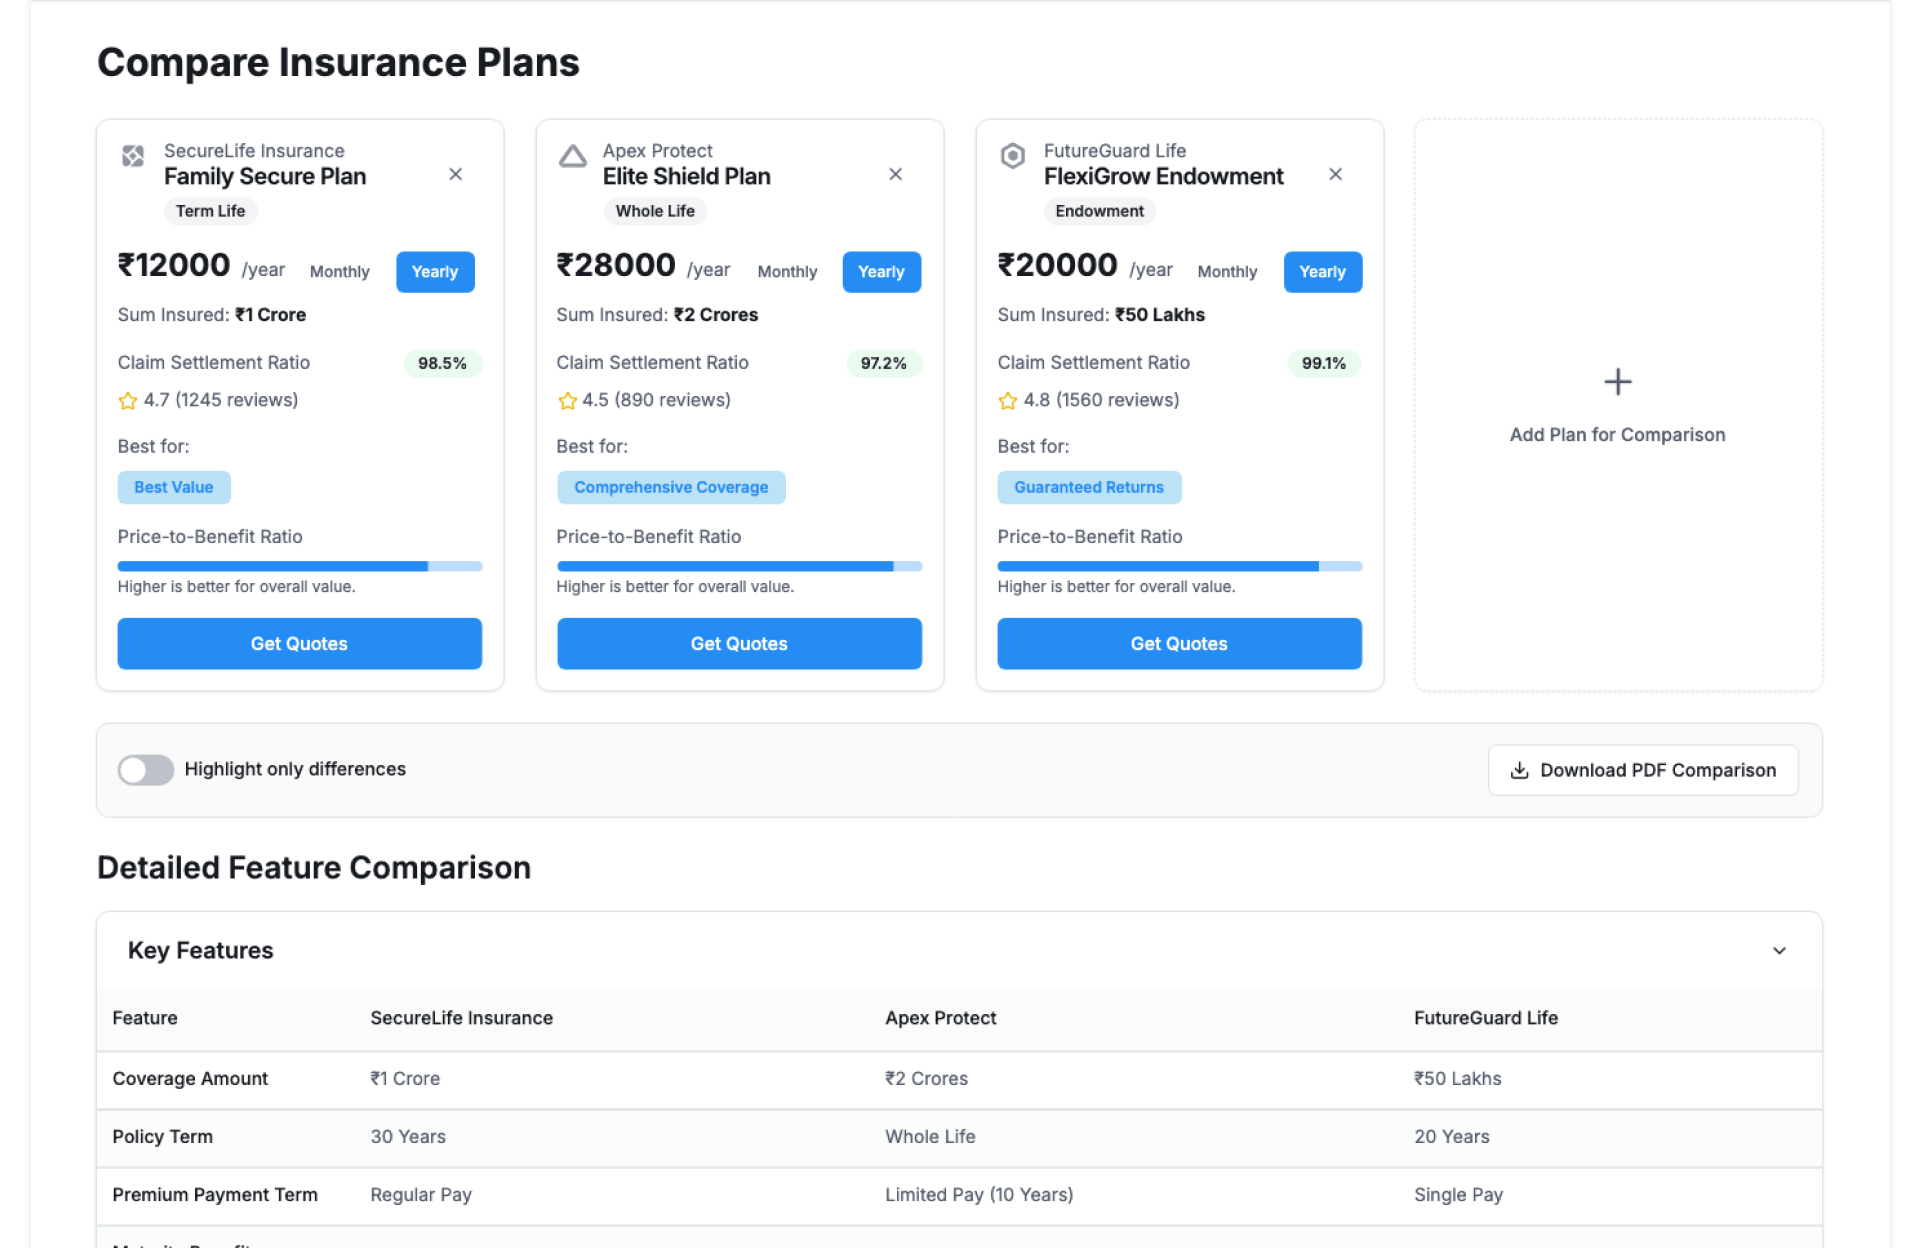Get Quotes for Family Secure Plan
The image size is (1920, 1248).
pos(299,644)
